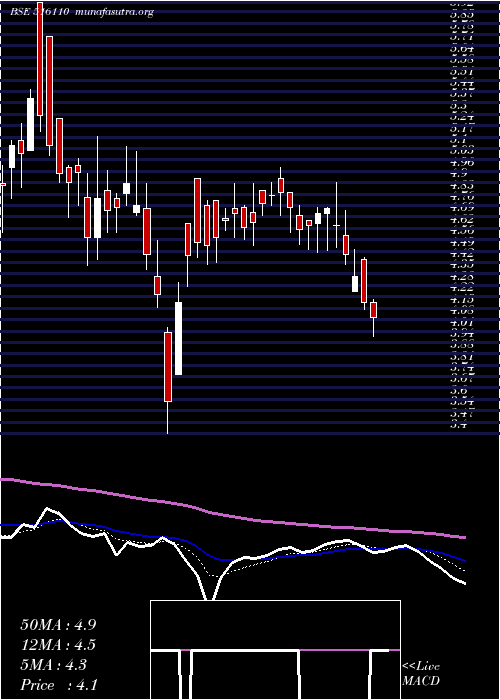Click the BSE 516110 ticker title
Screen dimensions: 500x700
(x=40, y=12)
